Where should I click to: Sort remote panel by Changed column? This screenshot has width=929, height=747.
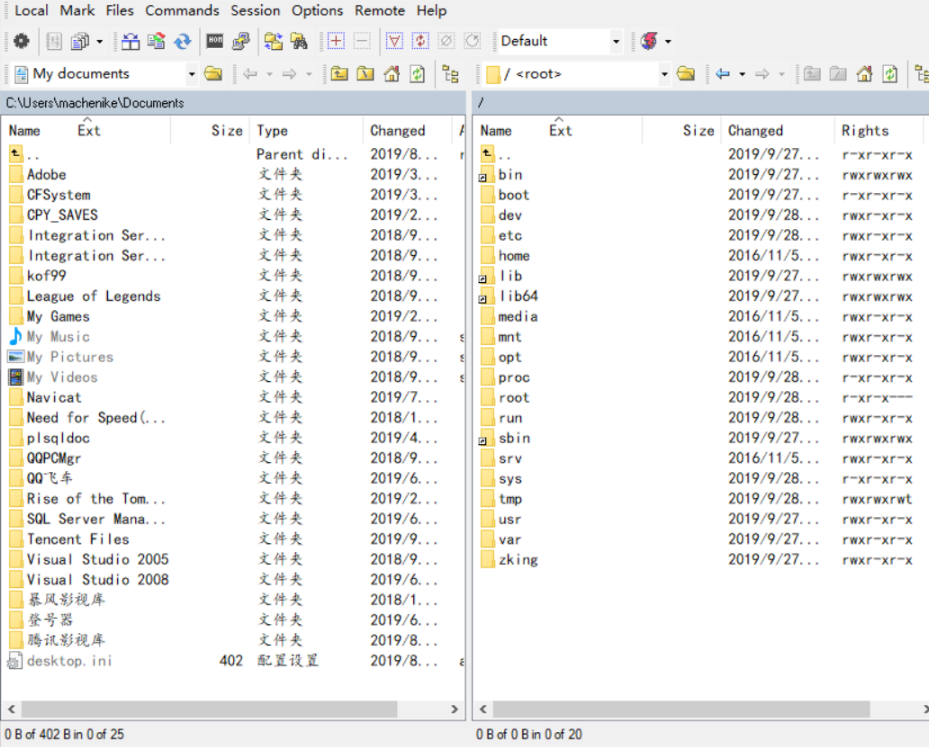coord(777,130)
